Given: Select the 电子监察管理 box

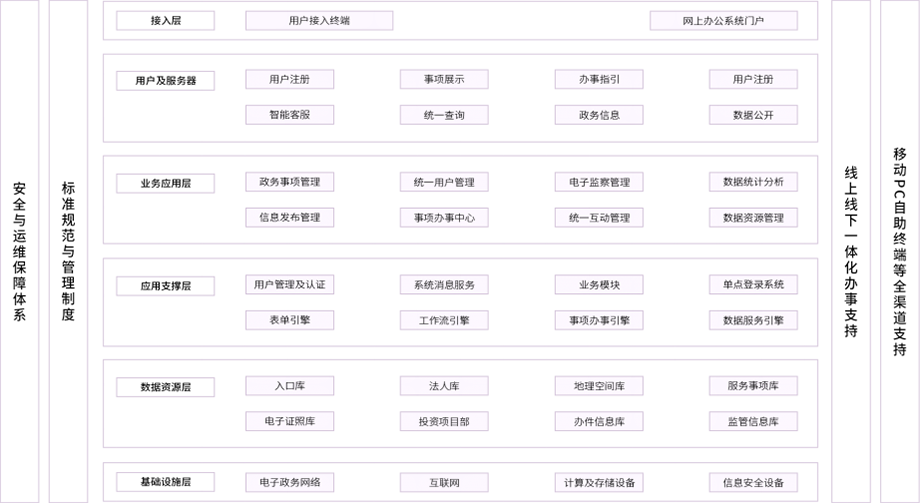Looking at the screenshot, I should tap(599, 182).
